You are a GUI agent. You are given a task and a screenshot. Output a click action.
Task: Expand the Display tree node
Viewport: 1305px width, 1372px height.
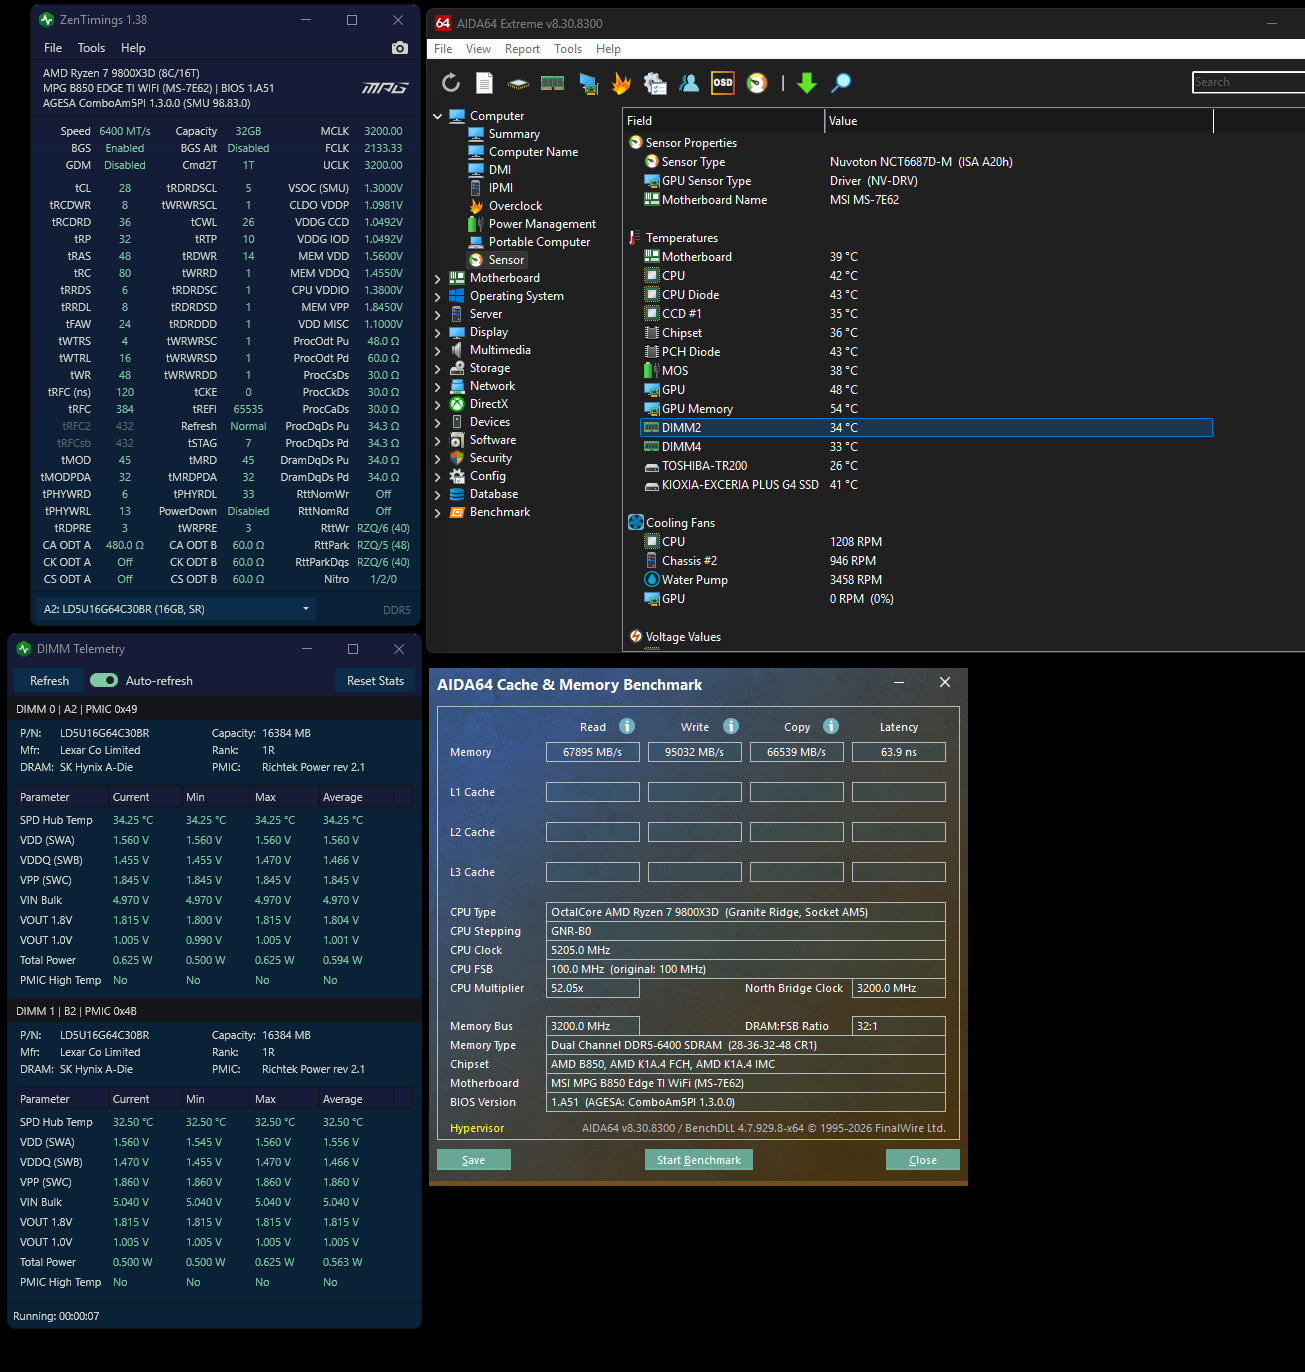pos(438,332)
